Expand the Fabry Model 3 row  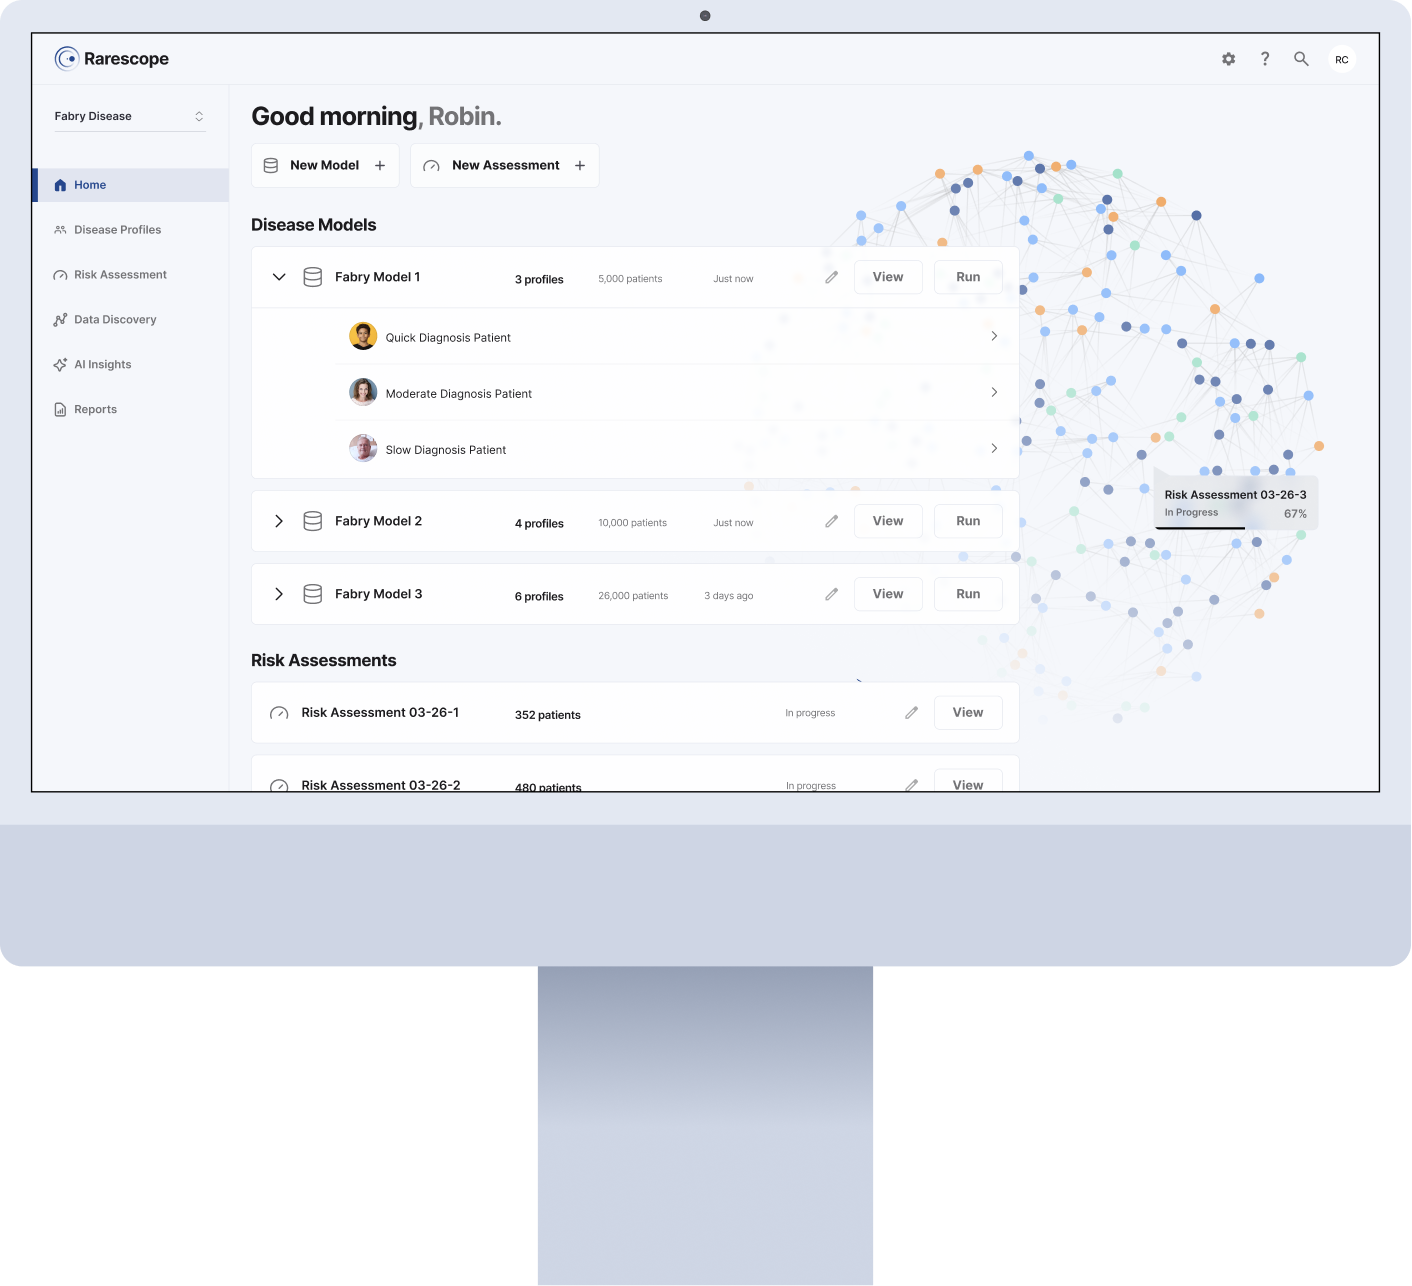pos(279,594)
